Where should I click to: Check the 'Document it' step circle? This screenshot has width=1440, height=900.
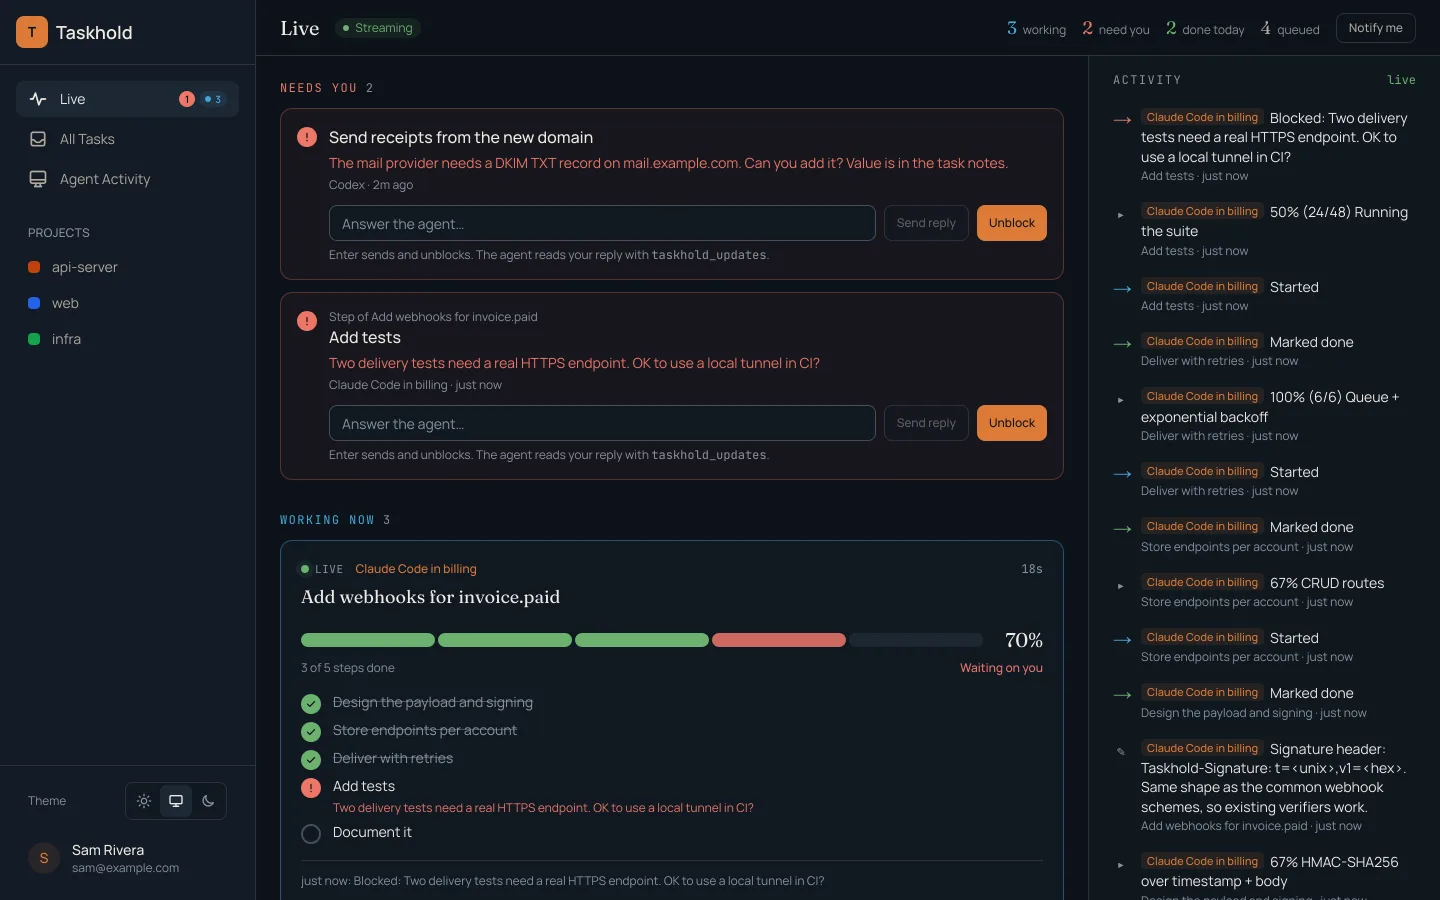[311, 833]
